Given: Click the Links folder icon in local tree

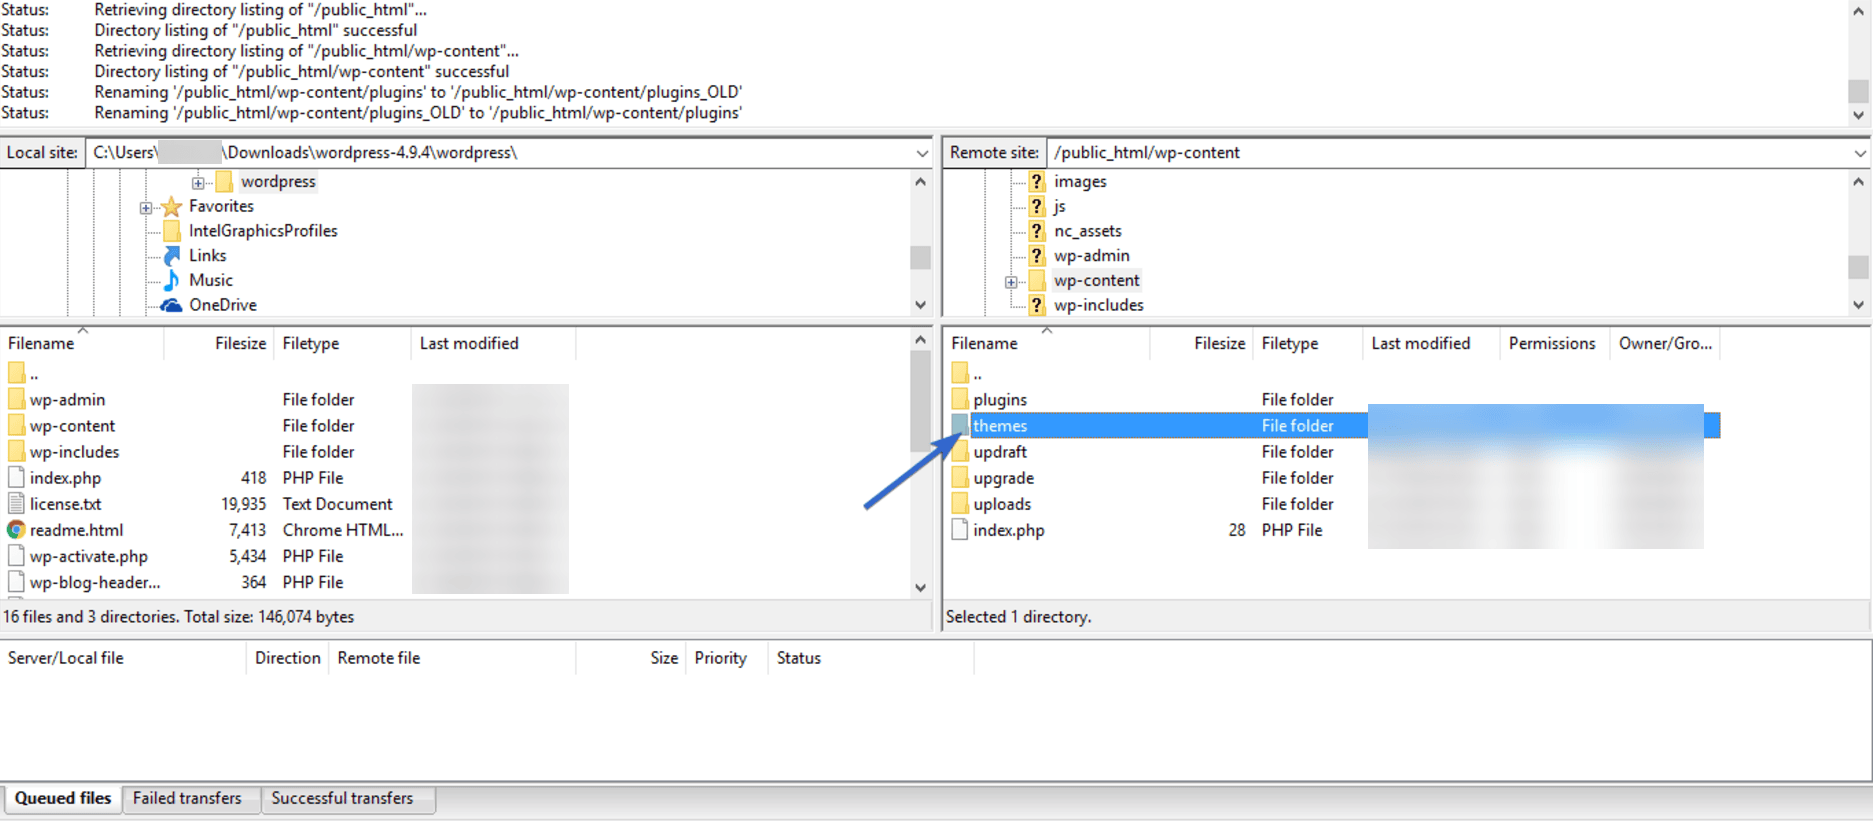Looking at the screenshot, I should click(x=172, y=256).
